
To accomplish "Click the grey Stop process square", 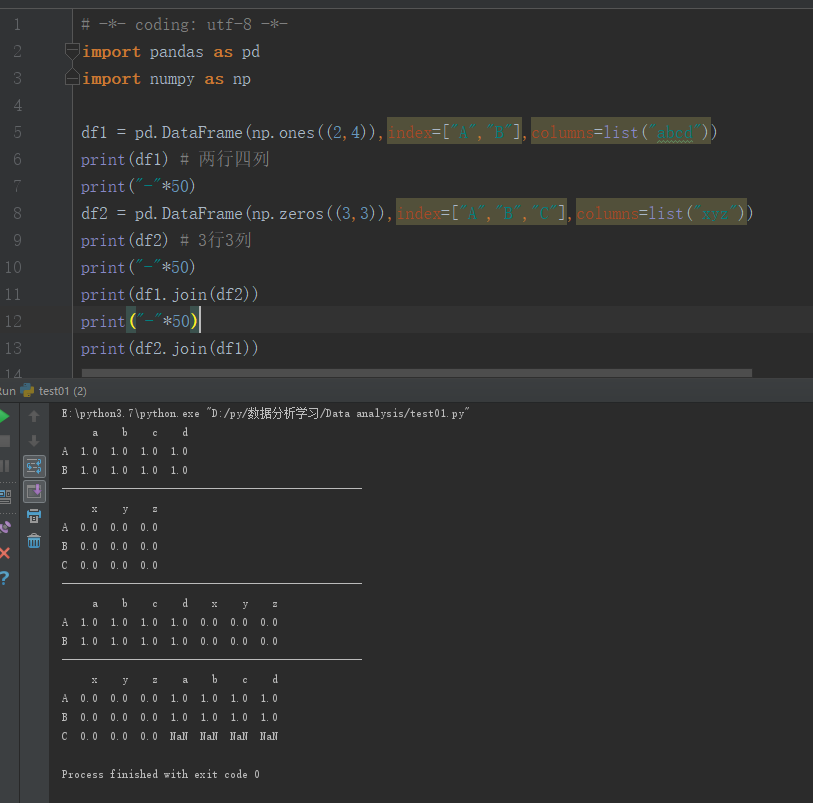I will [x=5, y=441].
